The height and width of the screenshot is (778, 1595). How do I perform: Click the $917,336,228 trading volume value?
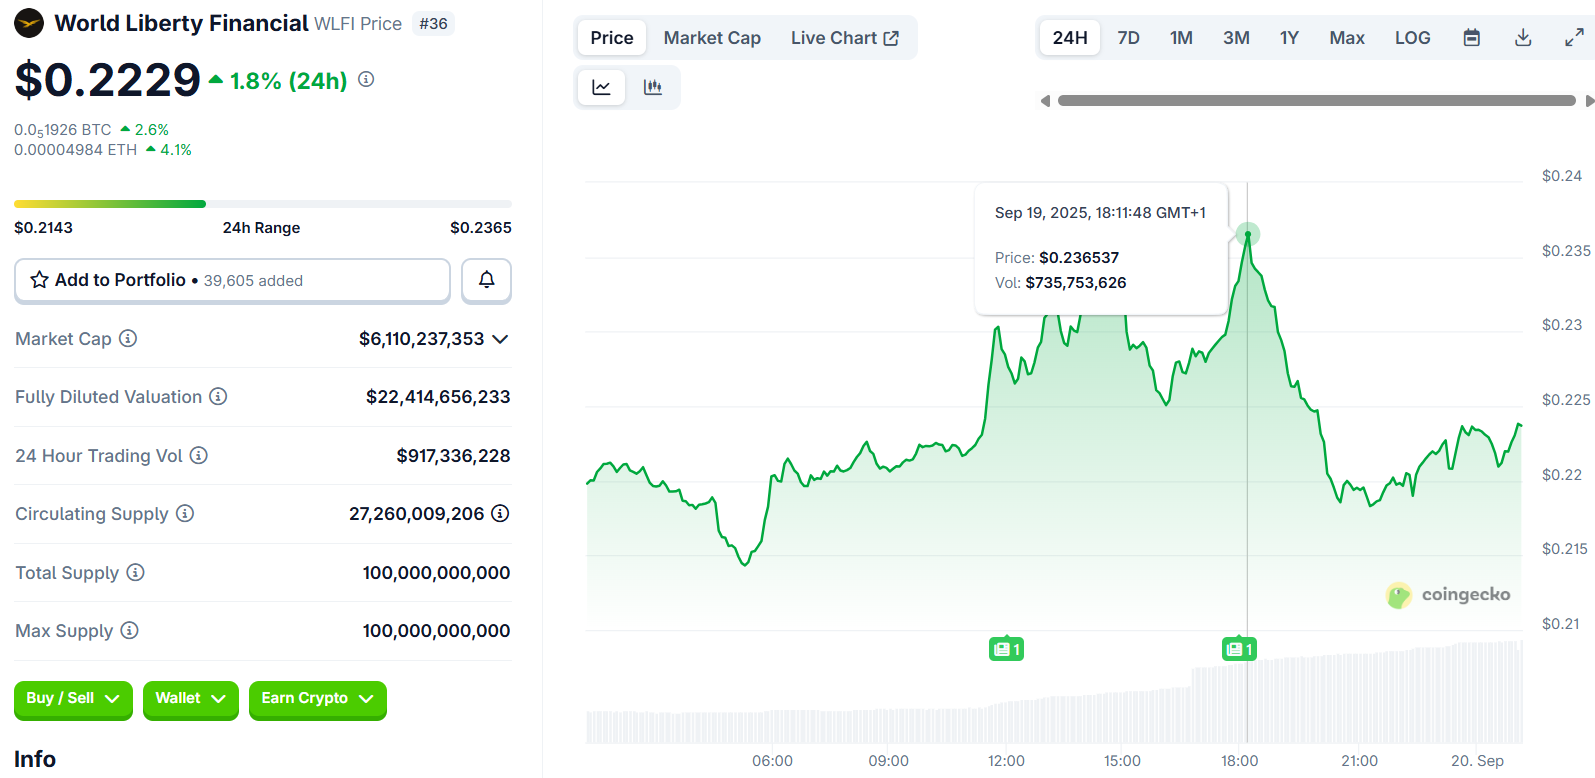(453, 456)
